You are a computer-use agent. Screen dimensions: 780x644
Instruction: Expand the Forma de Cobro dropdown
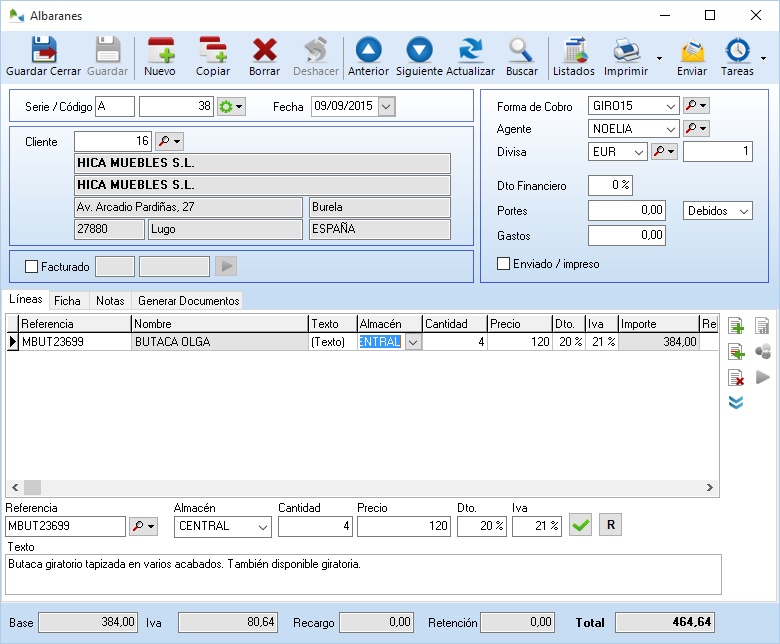669,106
